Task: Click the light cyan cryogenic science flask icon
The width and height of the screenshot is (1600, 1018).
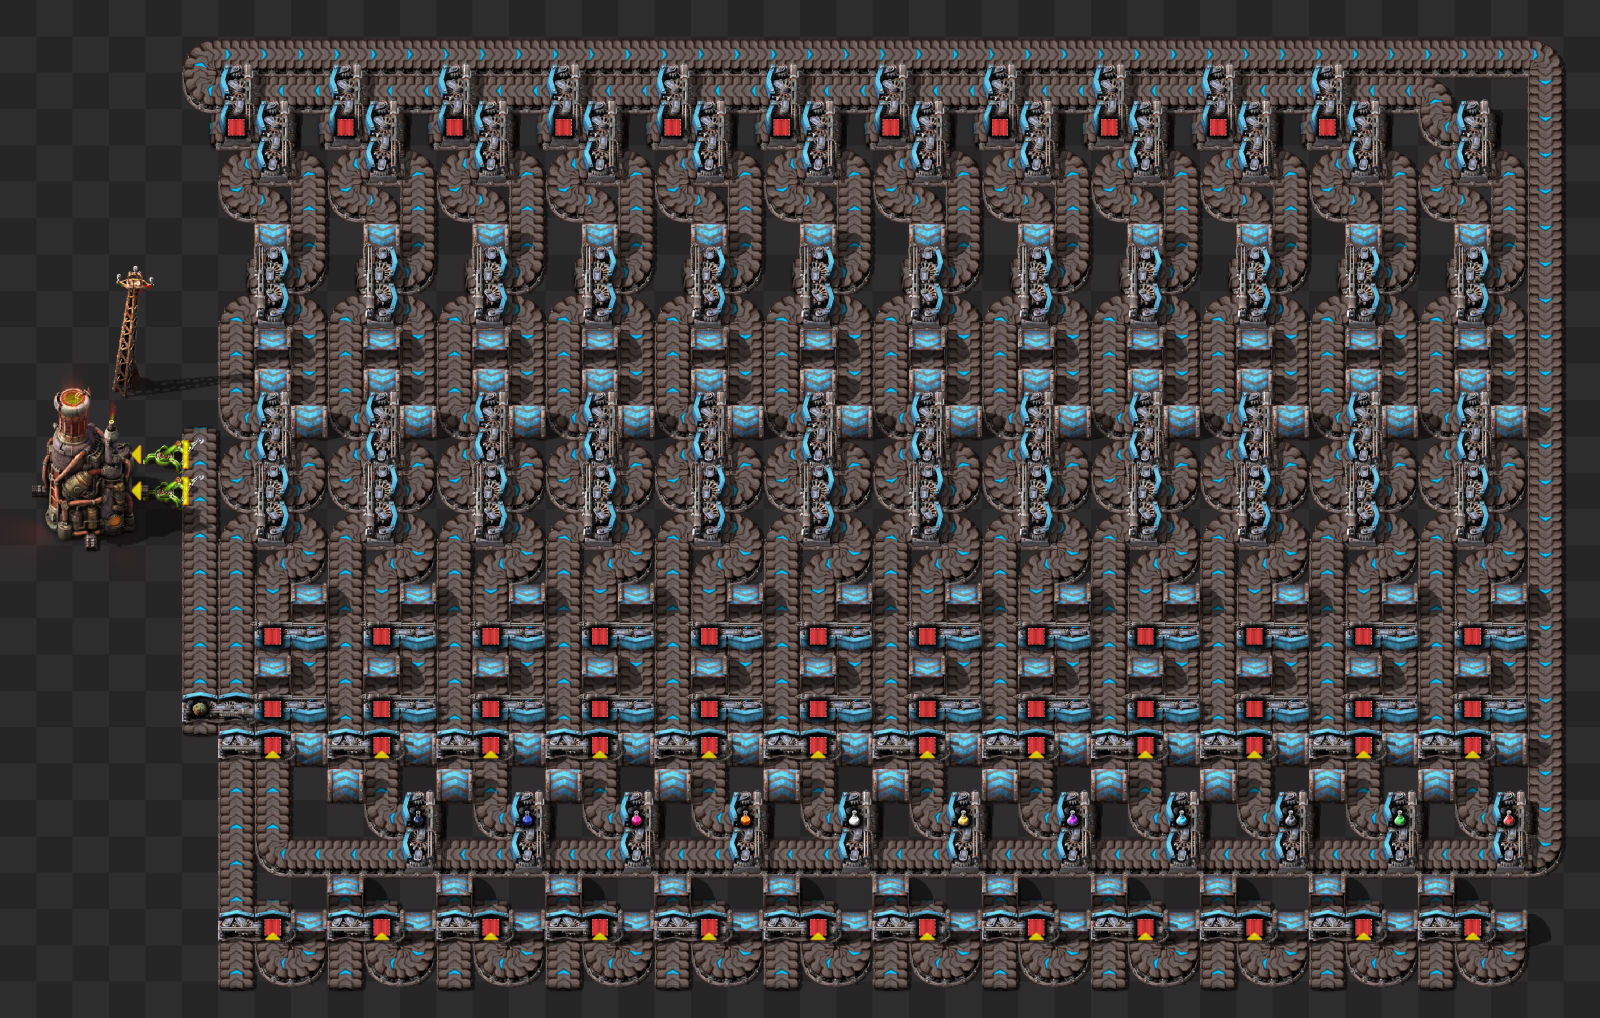Action: tap(1181, 818)
